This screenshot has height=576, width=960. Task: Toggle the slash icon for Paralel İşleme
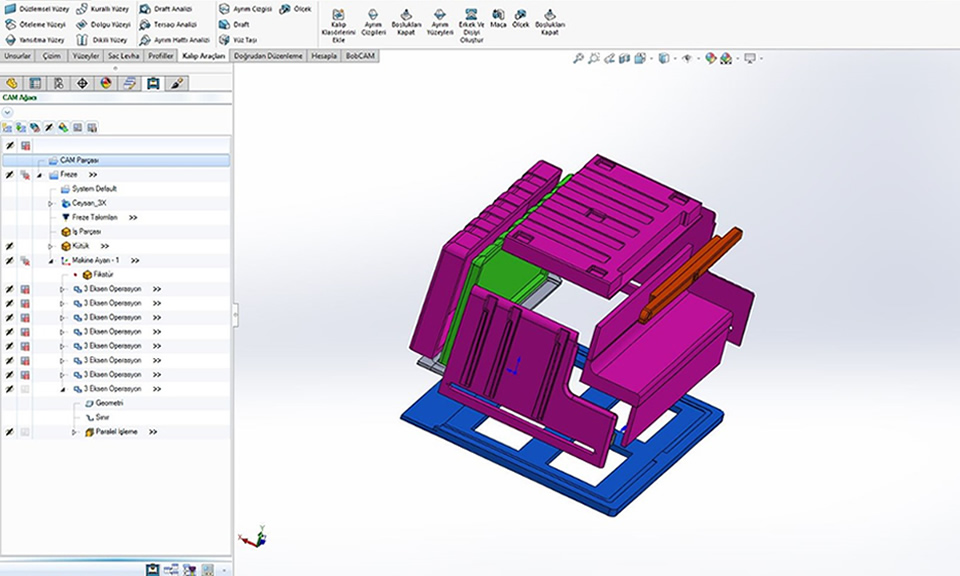point(9,432)
